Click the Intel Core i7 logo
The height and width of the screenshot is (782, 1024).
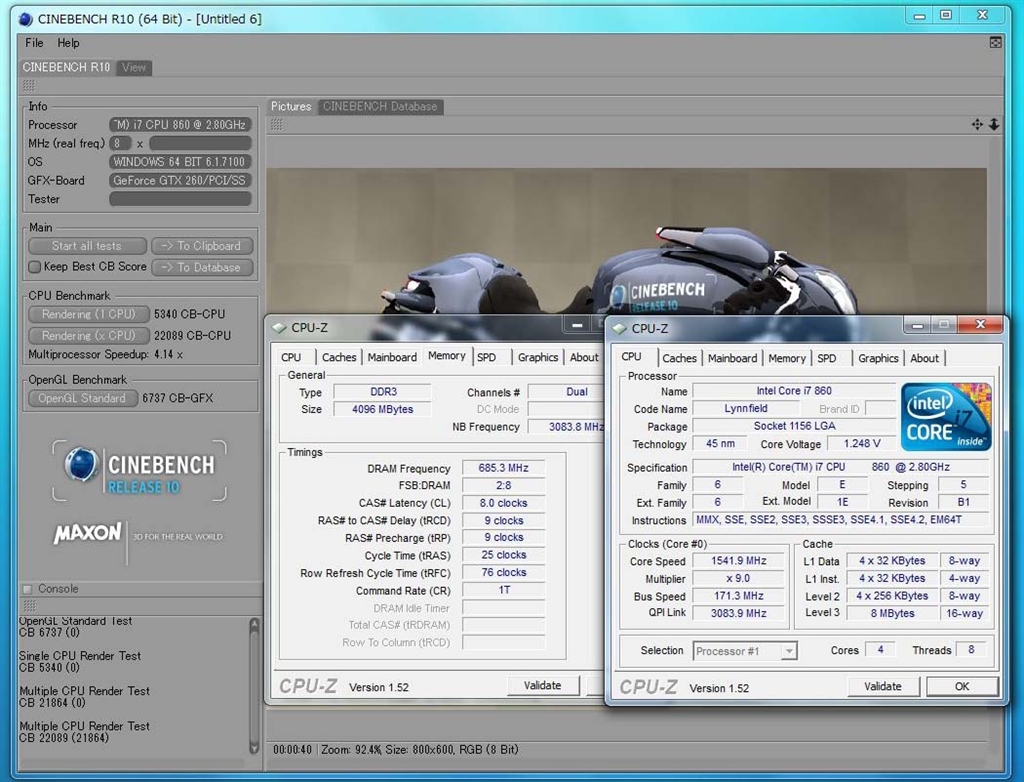click(946, 415)
